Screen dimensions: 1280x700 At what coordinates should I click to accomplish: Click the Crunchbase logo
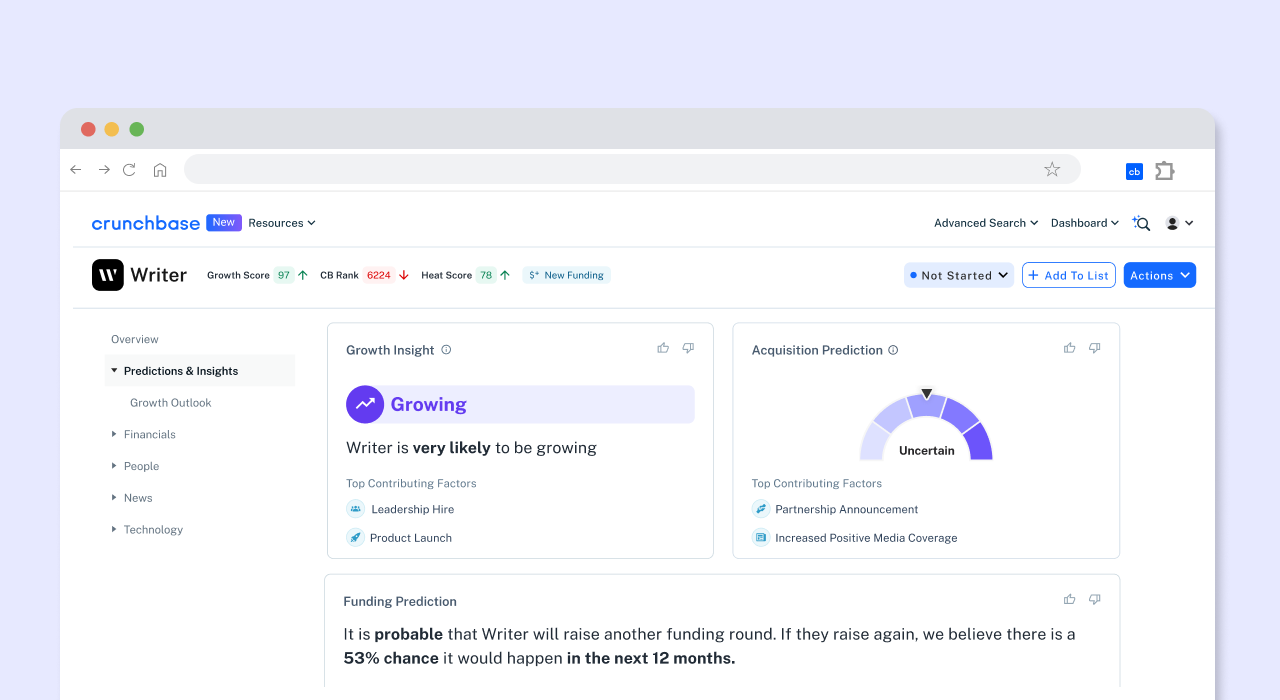pyautogui.click(x=146, y=223)
